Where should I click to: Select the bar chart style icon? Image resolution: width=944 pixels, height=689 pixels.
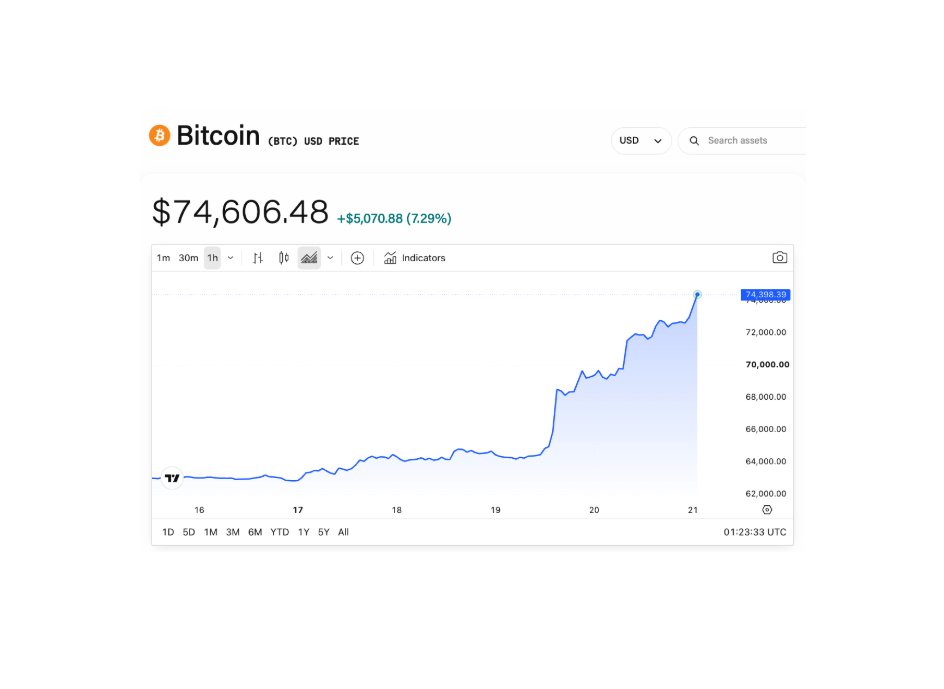(258, 258)
